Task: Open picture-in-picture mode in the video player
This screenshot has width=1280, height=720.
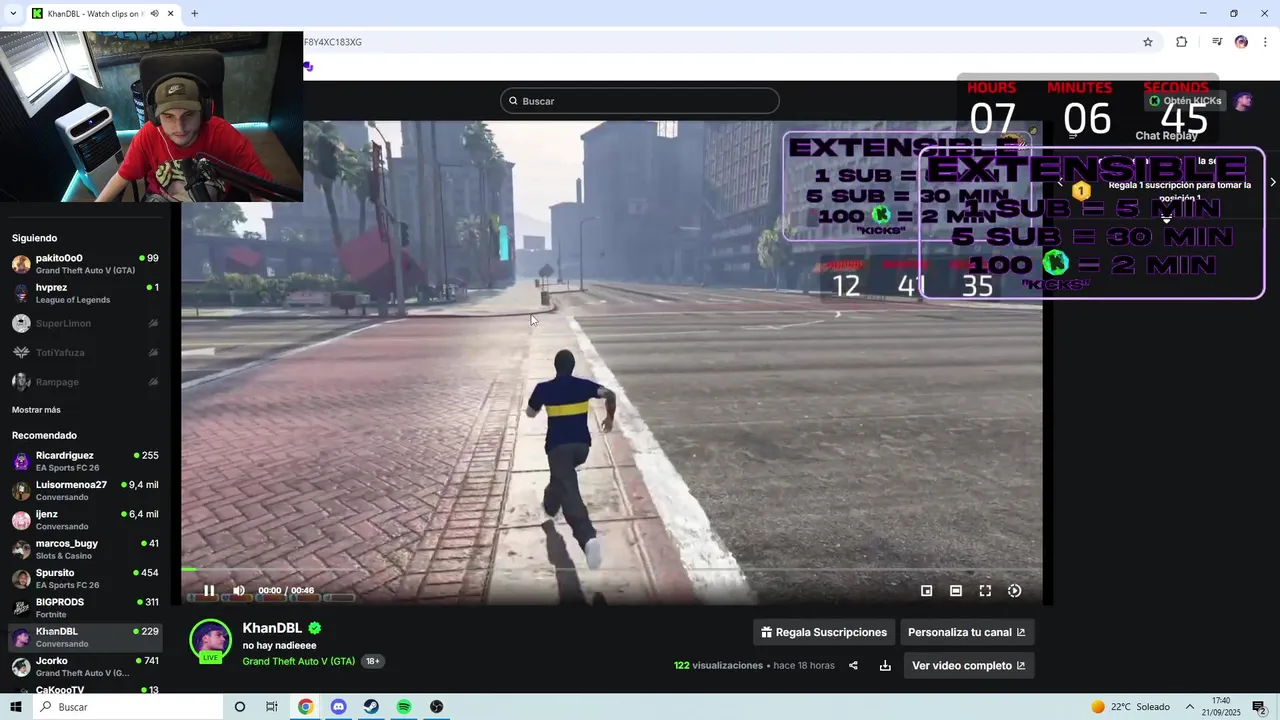Action: point(926,591)
